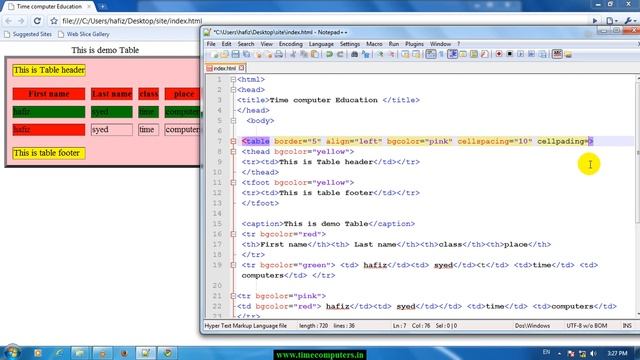
Task: Save the file using the floppy icon
Action: tap(236, 54)
